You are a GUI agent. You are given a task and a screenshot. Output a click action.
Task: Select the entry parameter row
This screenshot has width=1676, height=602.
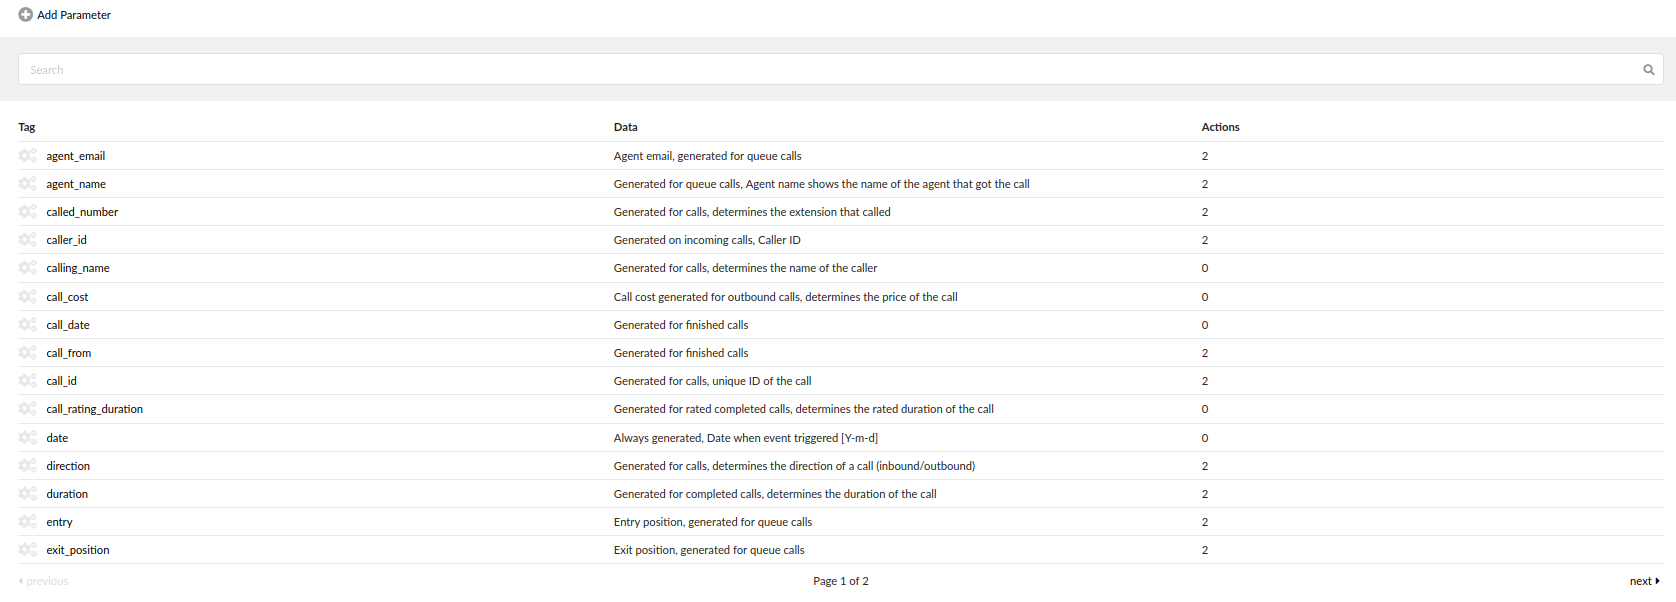click(x=59, y=521)
